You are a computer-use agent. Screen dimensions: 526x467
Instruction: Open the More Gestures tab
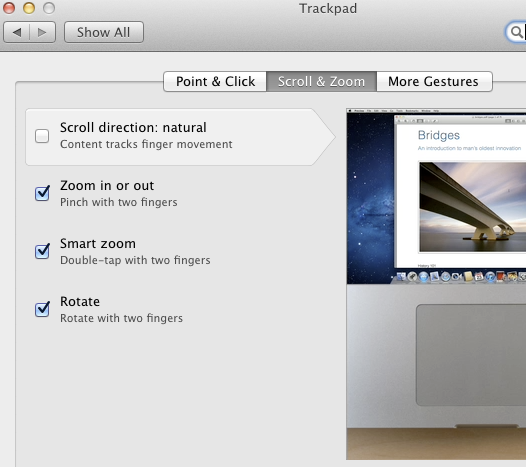point(434,82)
